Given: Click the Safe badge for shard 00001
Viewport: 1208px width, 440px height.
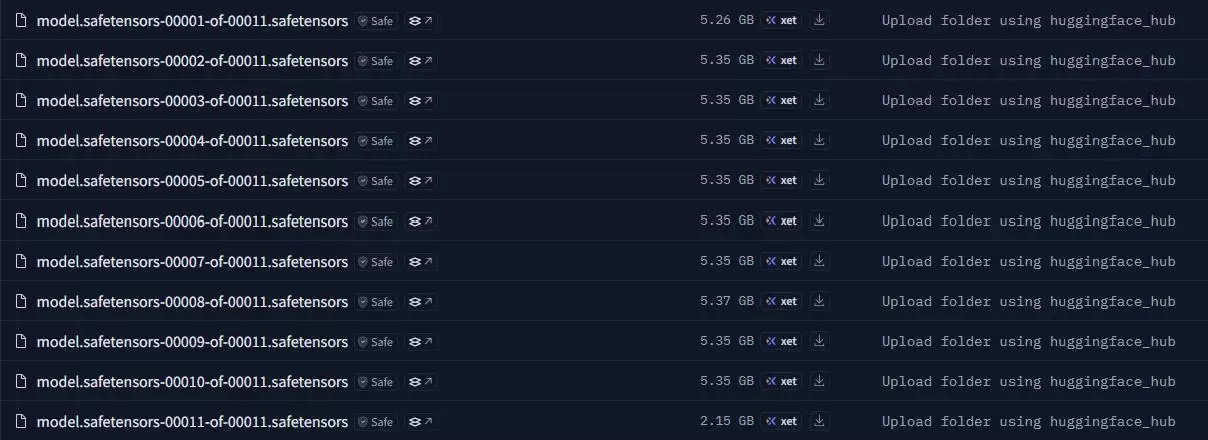Looking at the screenshot, I should tap(376, 21).
